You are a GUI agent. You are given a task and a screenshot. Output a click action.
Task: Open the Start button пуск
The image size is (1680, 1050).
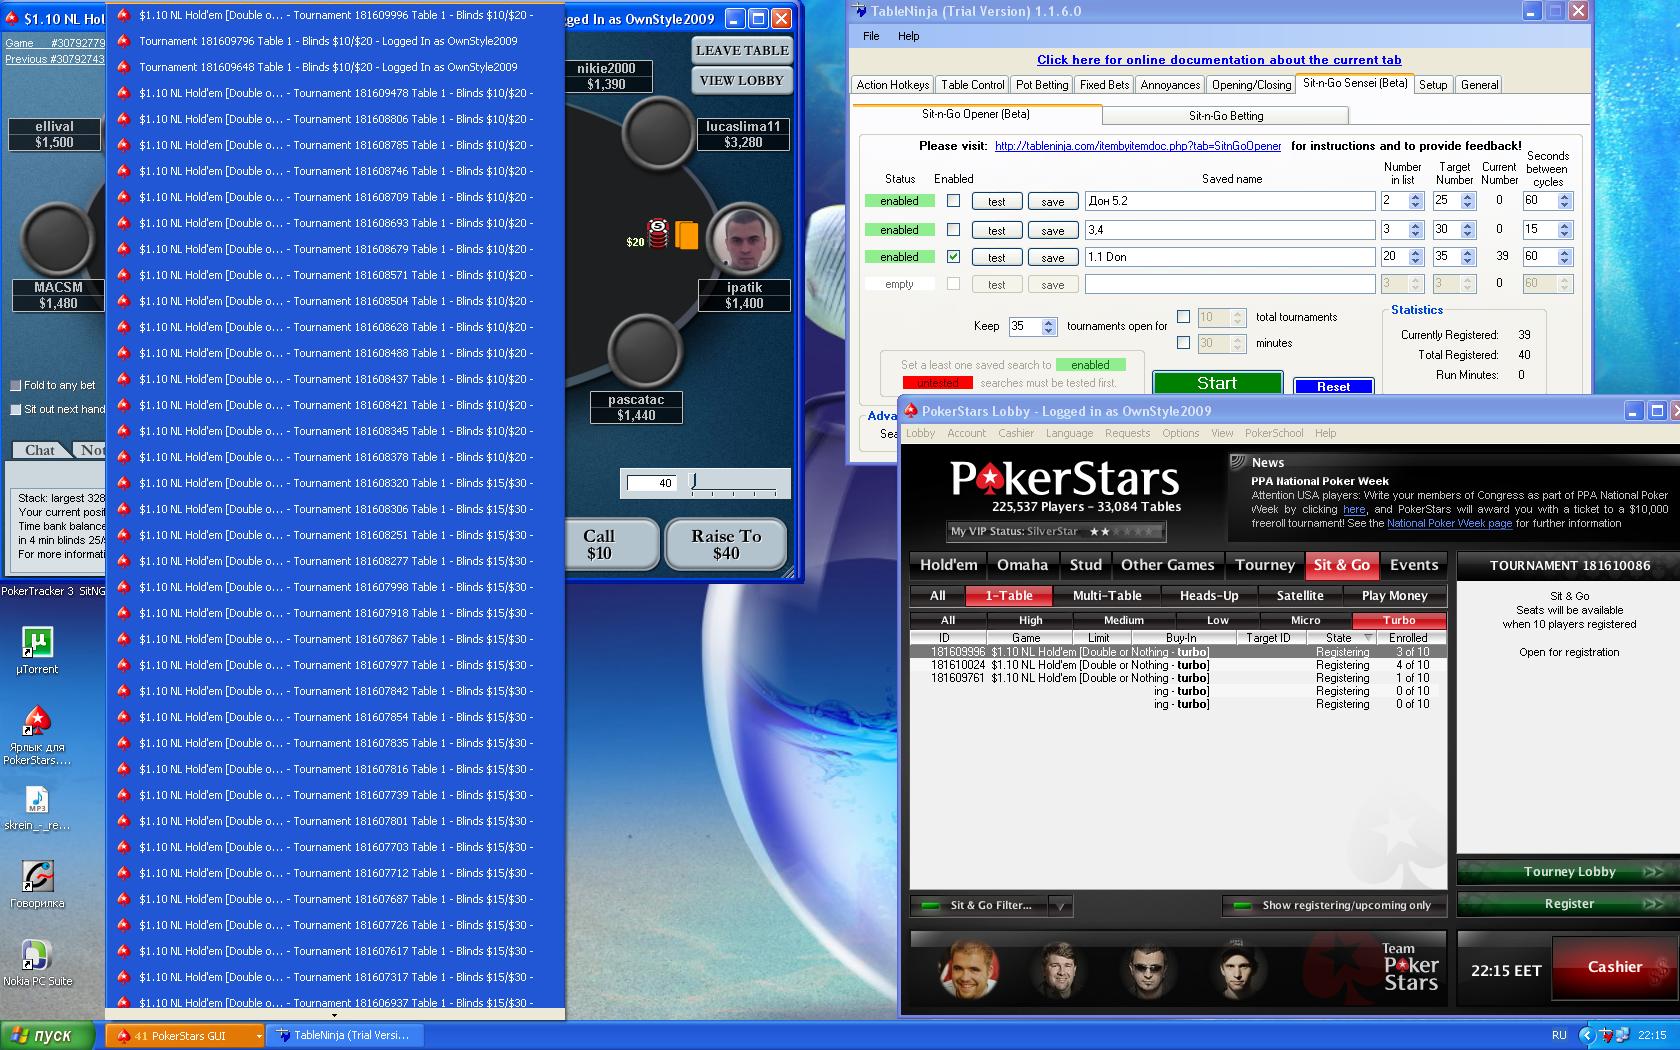(47, 1035)
